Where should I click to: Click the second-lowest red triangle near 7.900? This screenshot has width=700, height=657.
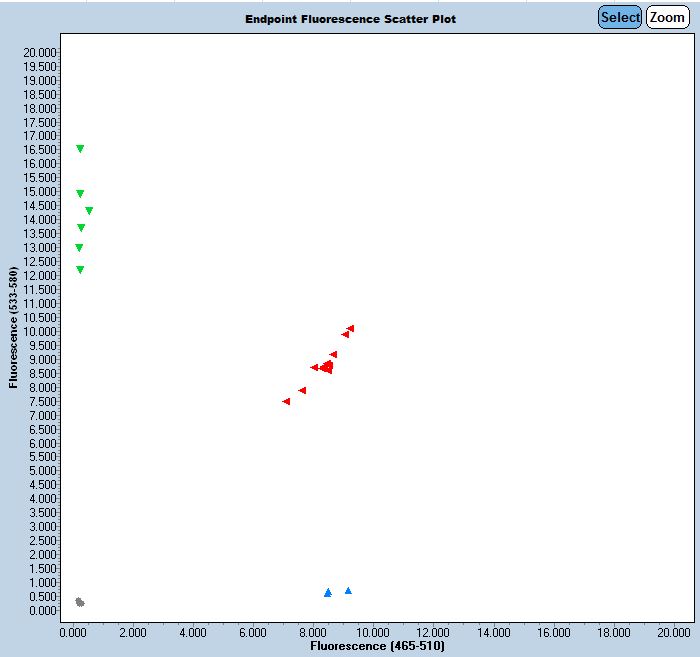[303, 391]
